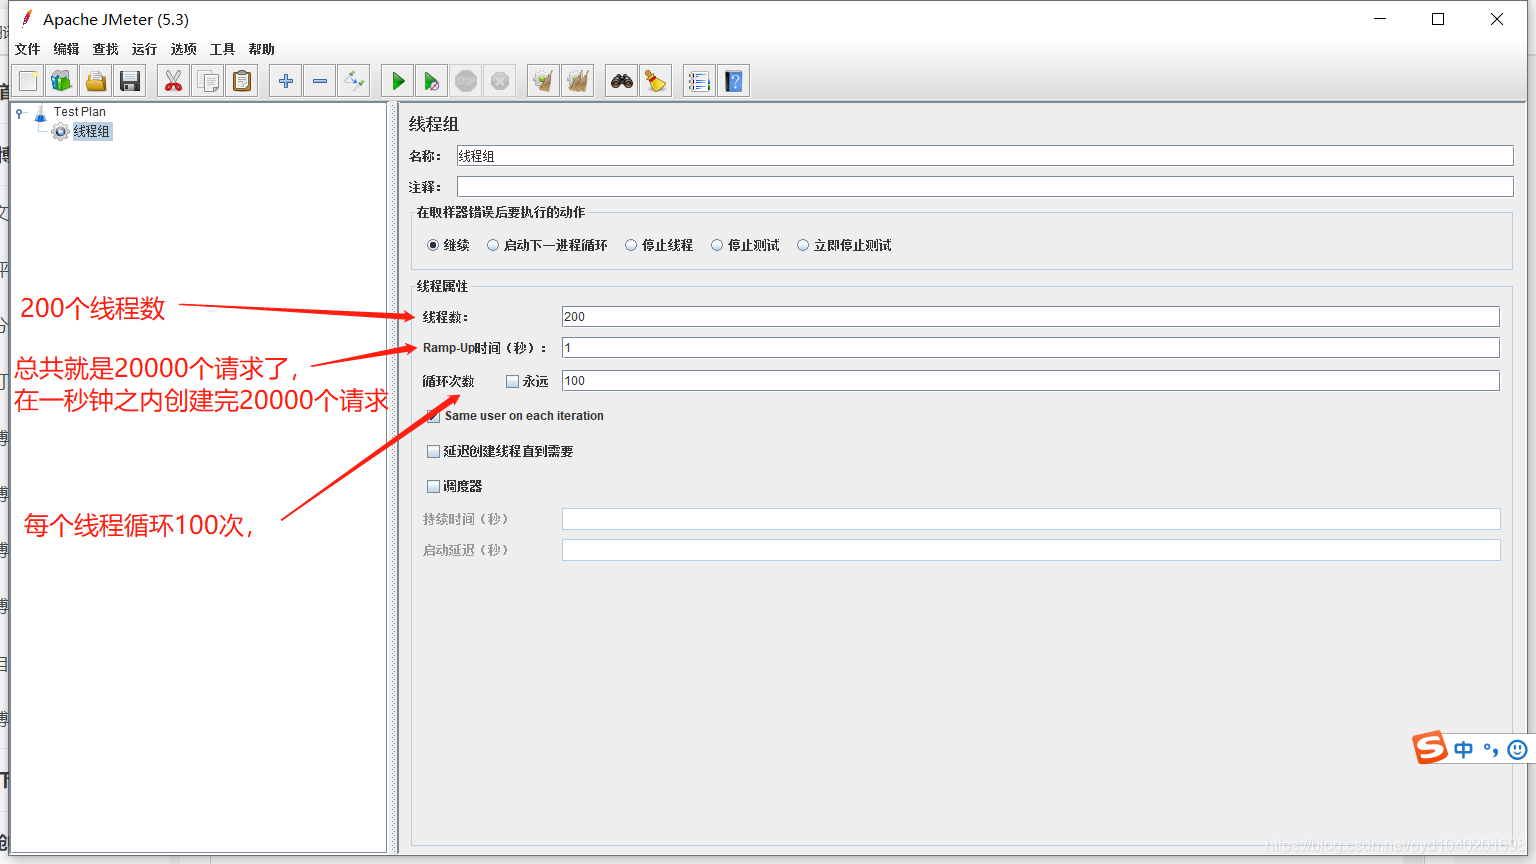Select 启动下一进程循环 radio option
This screenshot has height=864, width=1536.
coord(493,245)
